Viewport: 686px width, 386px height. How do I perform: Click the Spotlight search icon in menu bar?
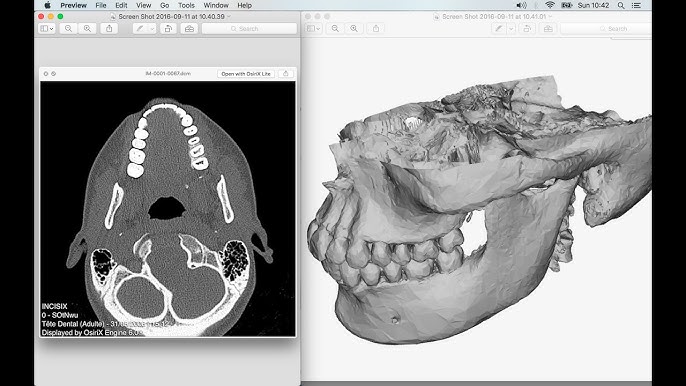pyautogui.click(x=621, y=5)
